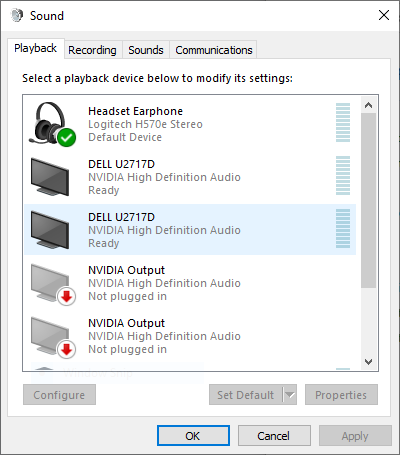400x455 pixels.
Task: Go to the Communications tab
Action: coord(214,50)
